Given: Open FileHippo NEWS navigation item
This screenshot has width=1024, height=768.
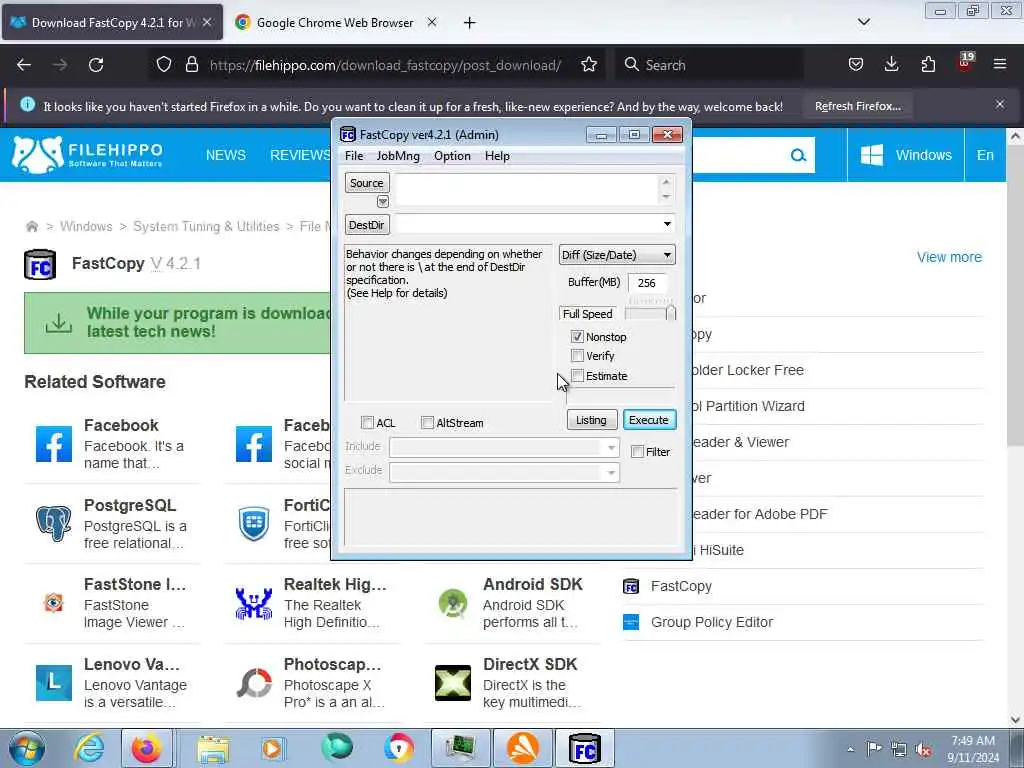Looking at the screenshot, I should 226,155.
